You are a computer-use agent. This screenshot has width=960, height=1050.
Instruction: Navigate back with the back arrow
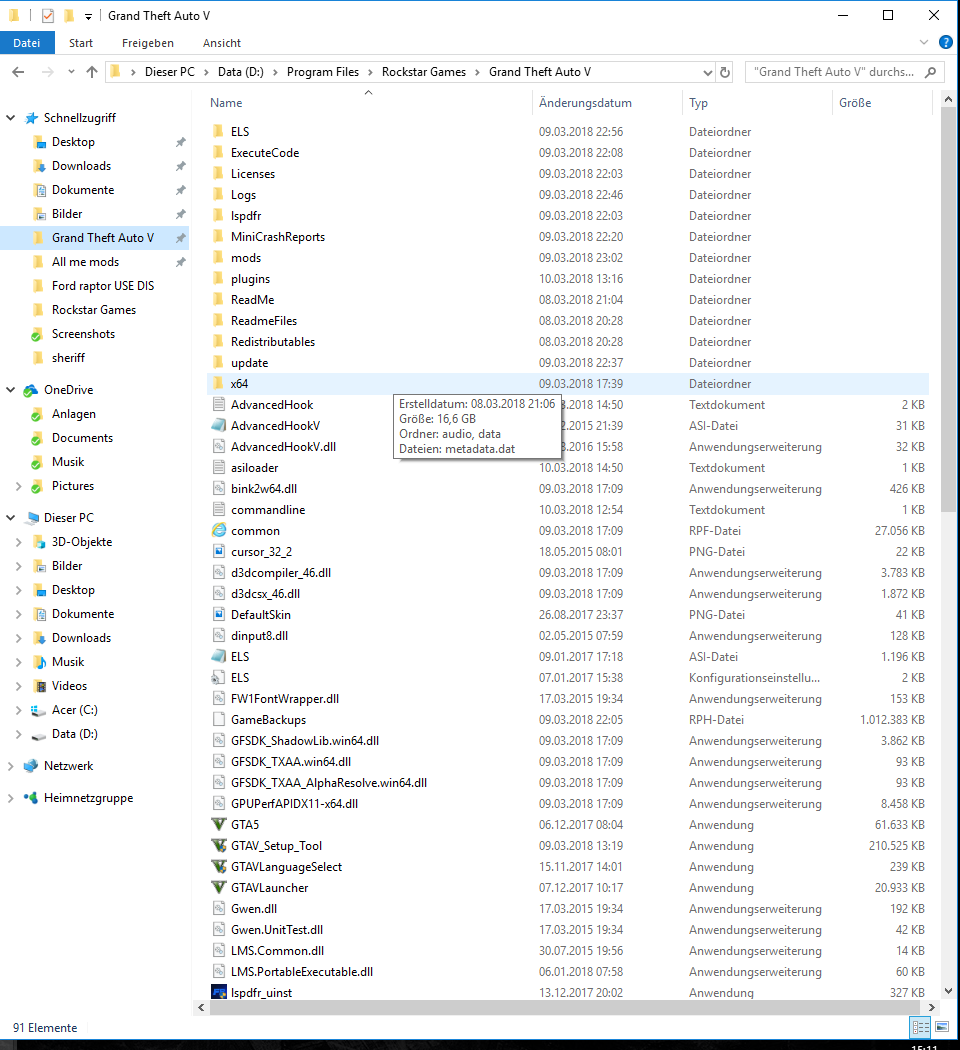[18, 72]
